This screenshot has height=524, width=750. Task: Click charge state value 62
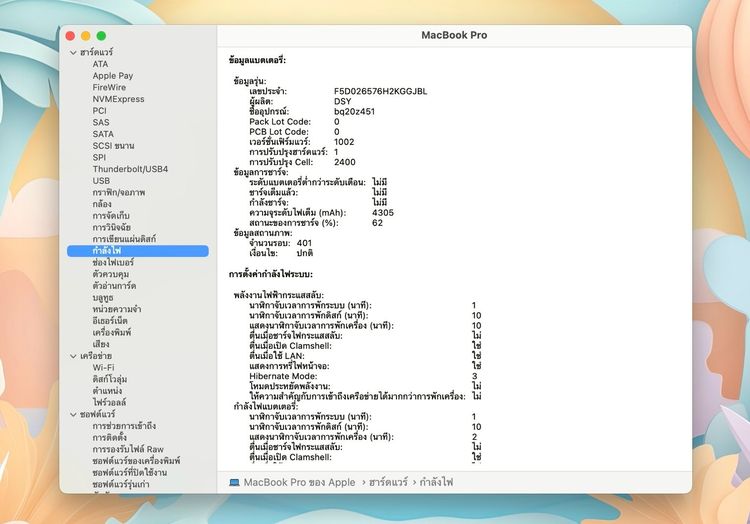coord(377,223)
